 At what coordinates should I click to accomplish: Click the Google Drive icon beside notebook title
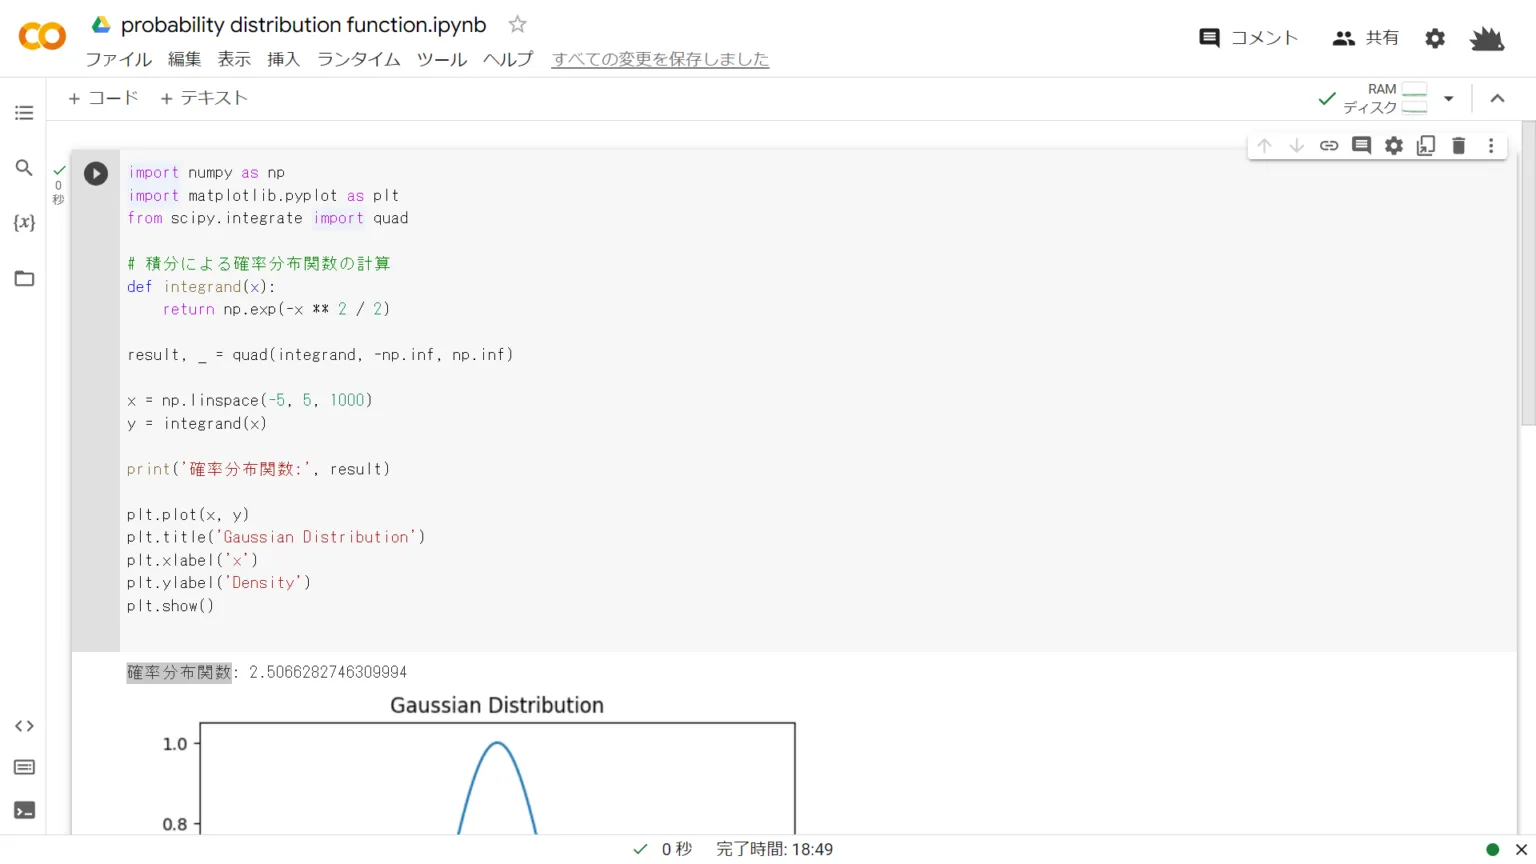(x=101, y=24)
